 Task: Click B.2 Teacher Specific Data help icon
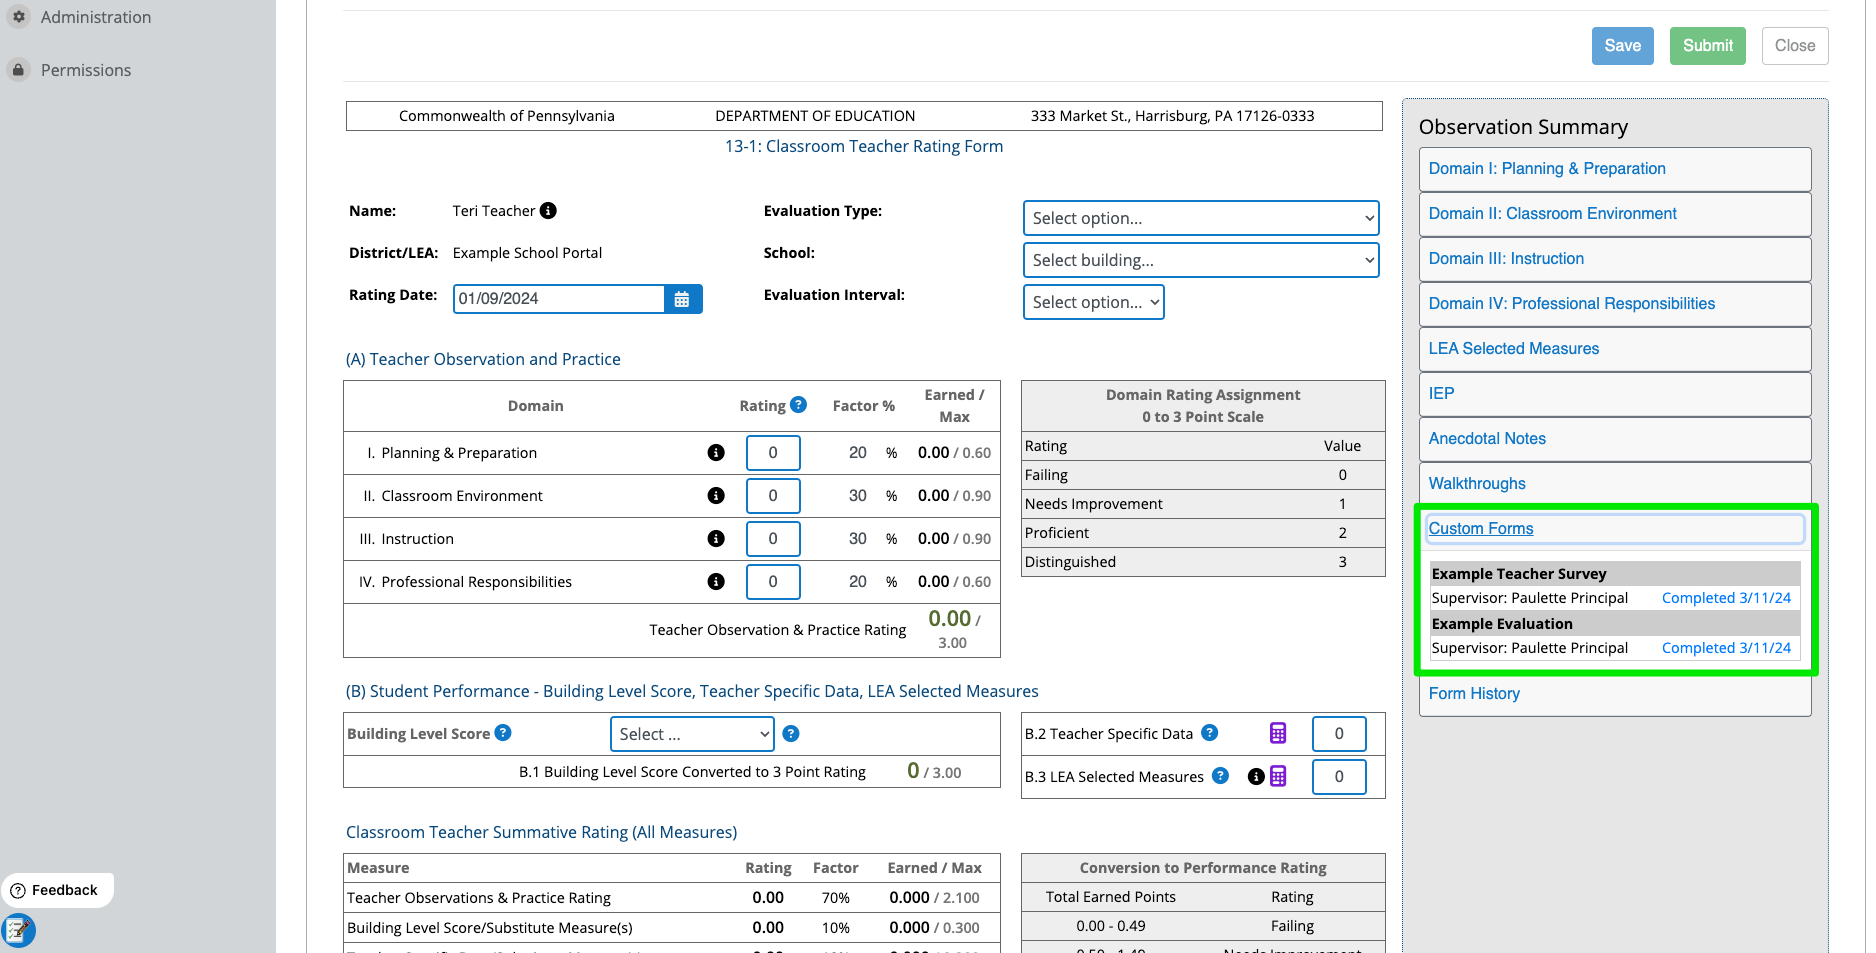tap(1210, 733)
